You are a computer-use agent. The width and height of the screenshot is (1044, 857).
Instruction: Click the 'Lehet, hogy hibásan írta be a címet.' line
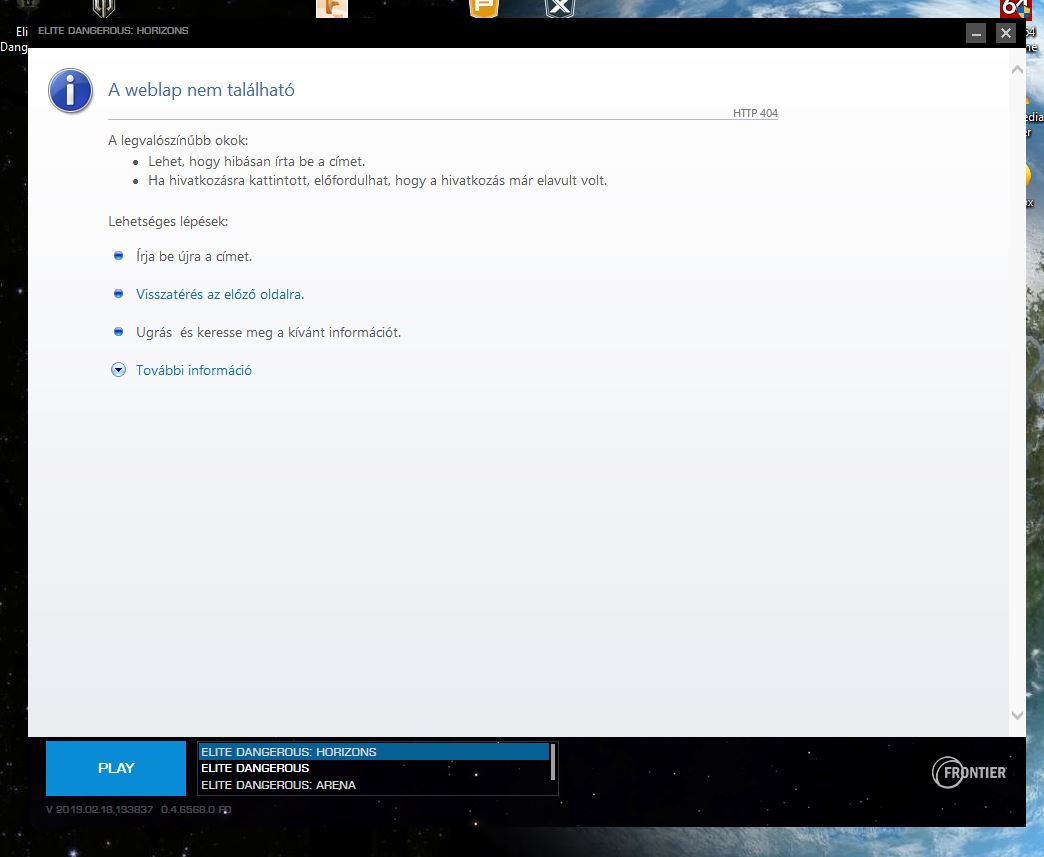pyautogui.click(x=256, y=161)
